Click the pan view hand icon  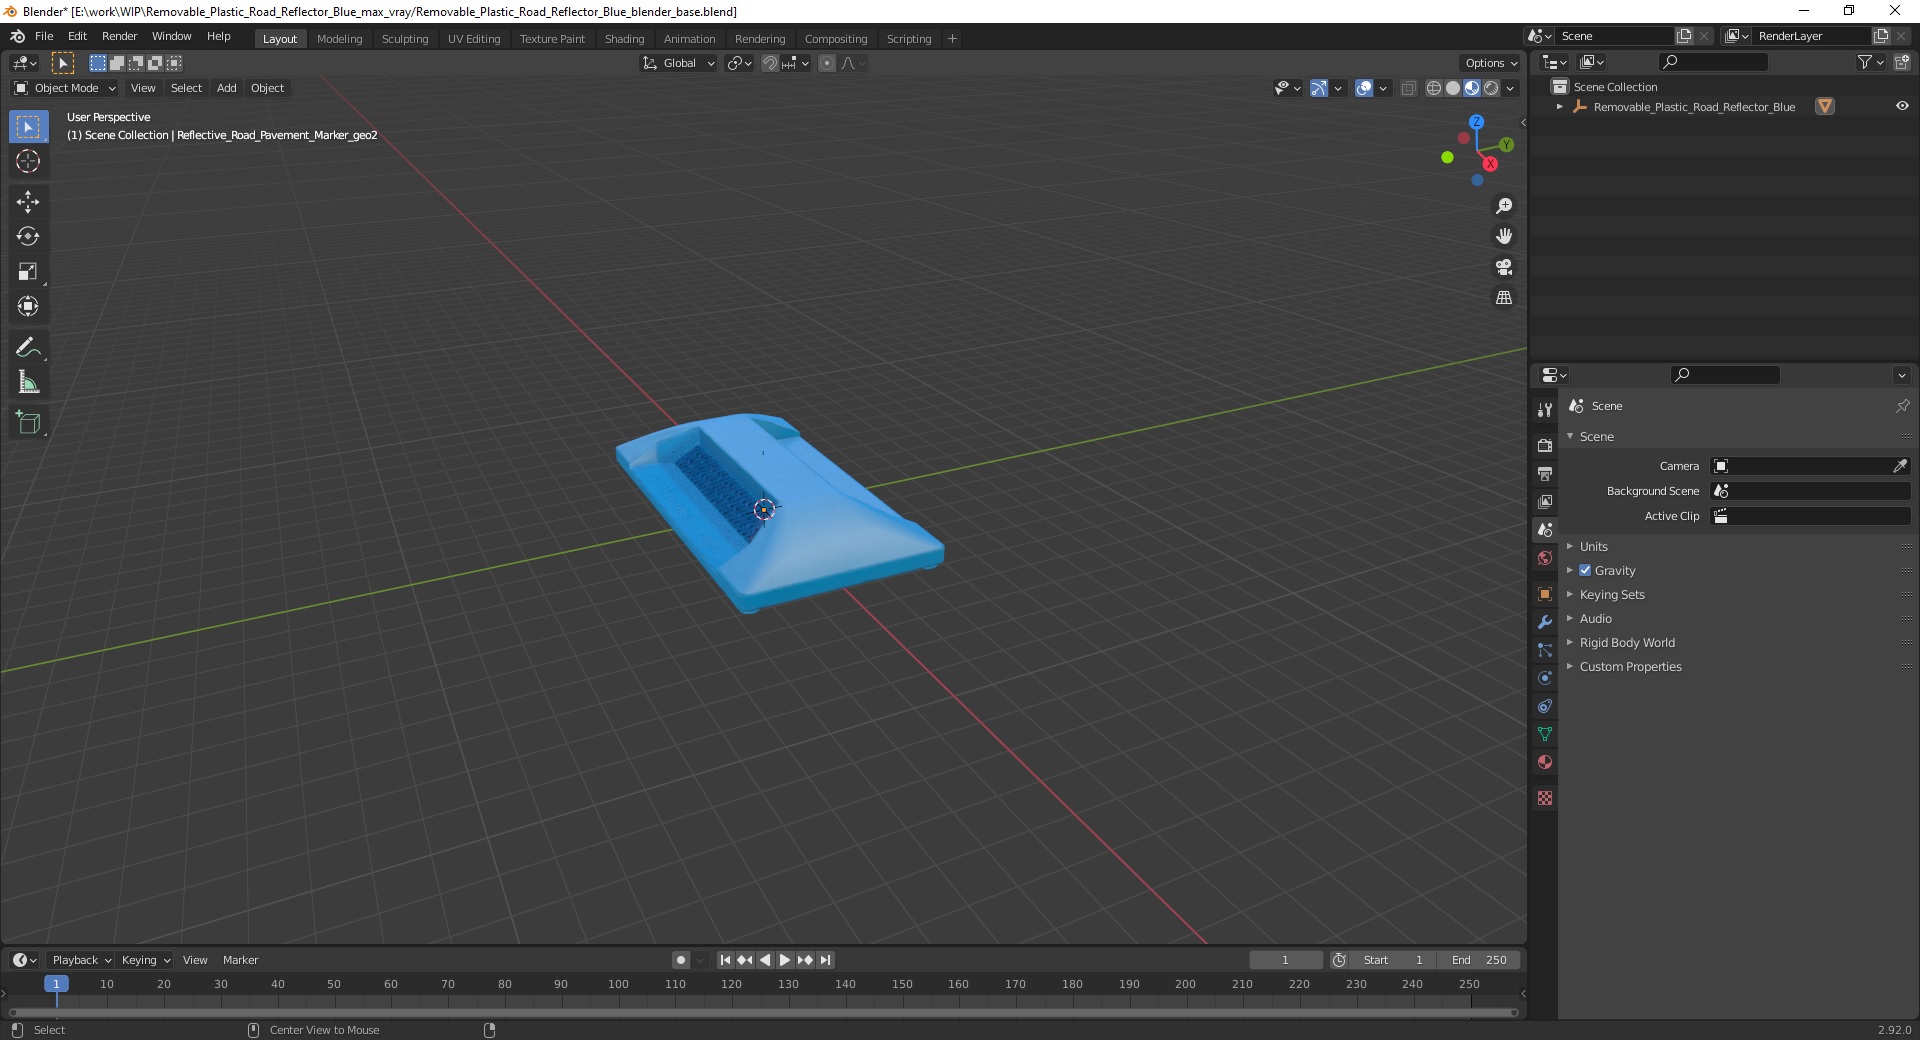(x=1504, y=237)
